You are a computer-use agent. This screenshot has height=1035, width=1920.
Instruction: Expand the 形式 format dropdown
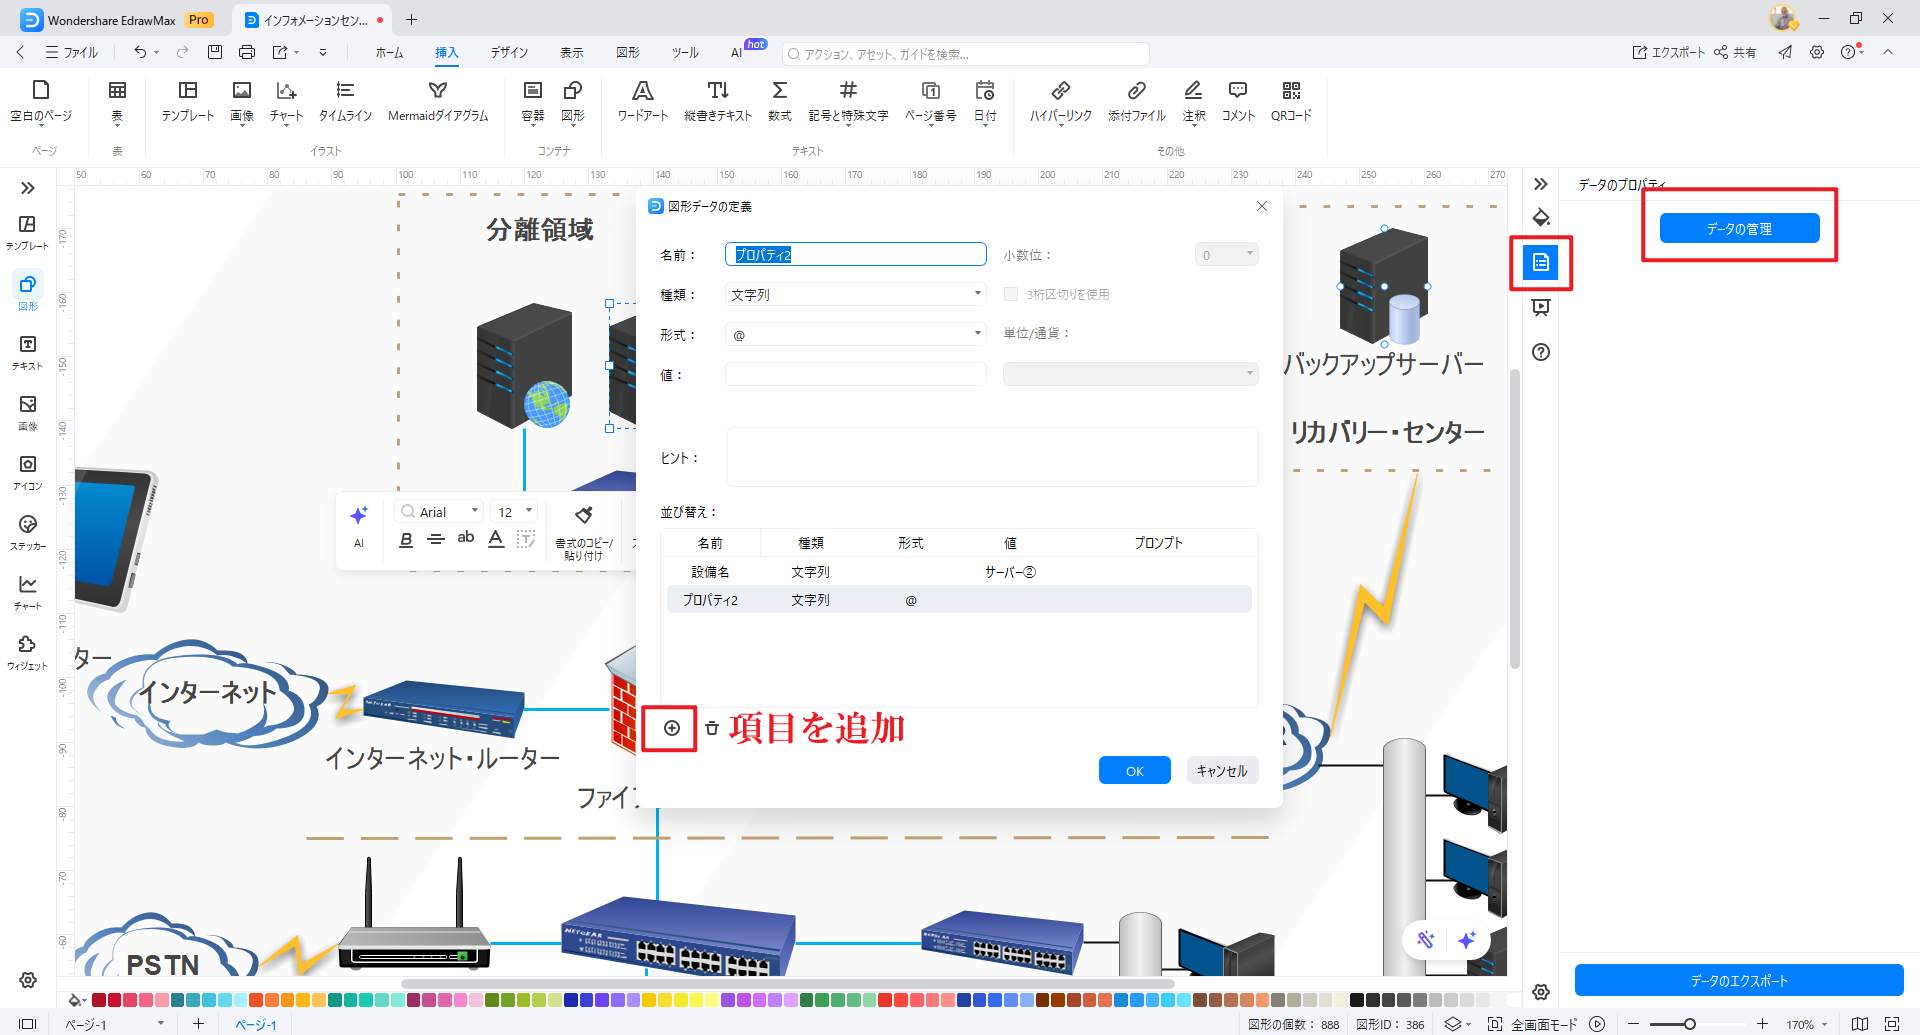coord(977,334)
